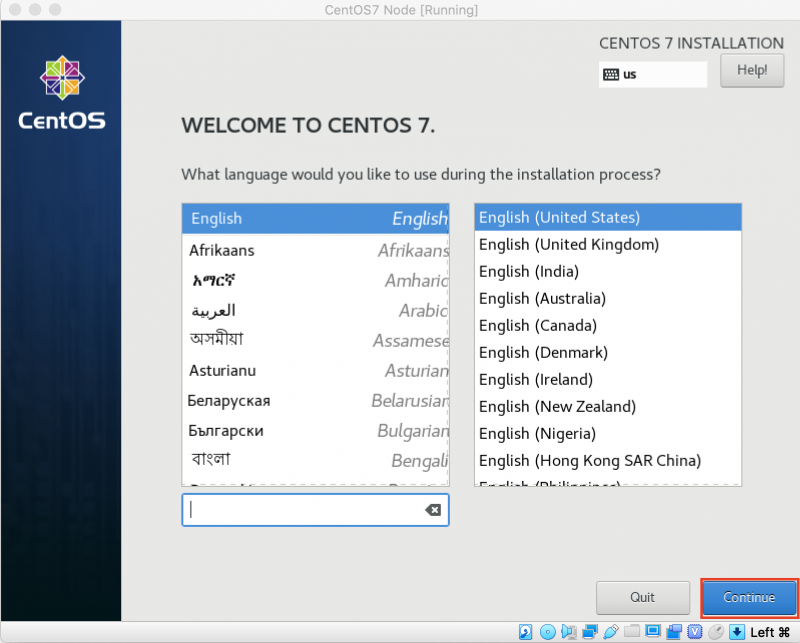Pick the Assamese language row
This screenshot has height=643, width=800.
pos(315,340)
